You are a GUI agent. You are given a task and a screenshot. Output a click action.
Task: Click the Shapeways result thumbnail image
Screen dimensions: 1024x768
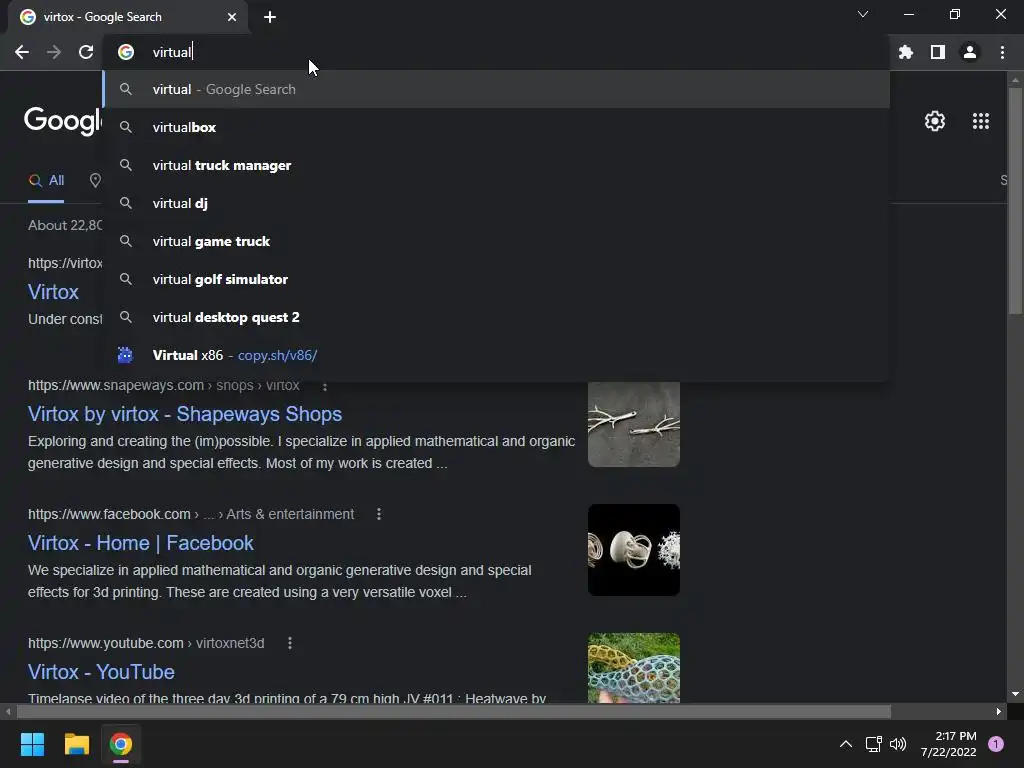click(633, 424)
